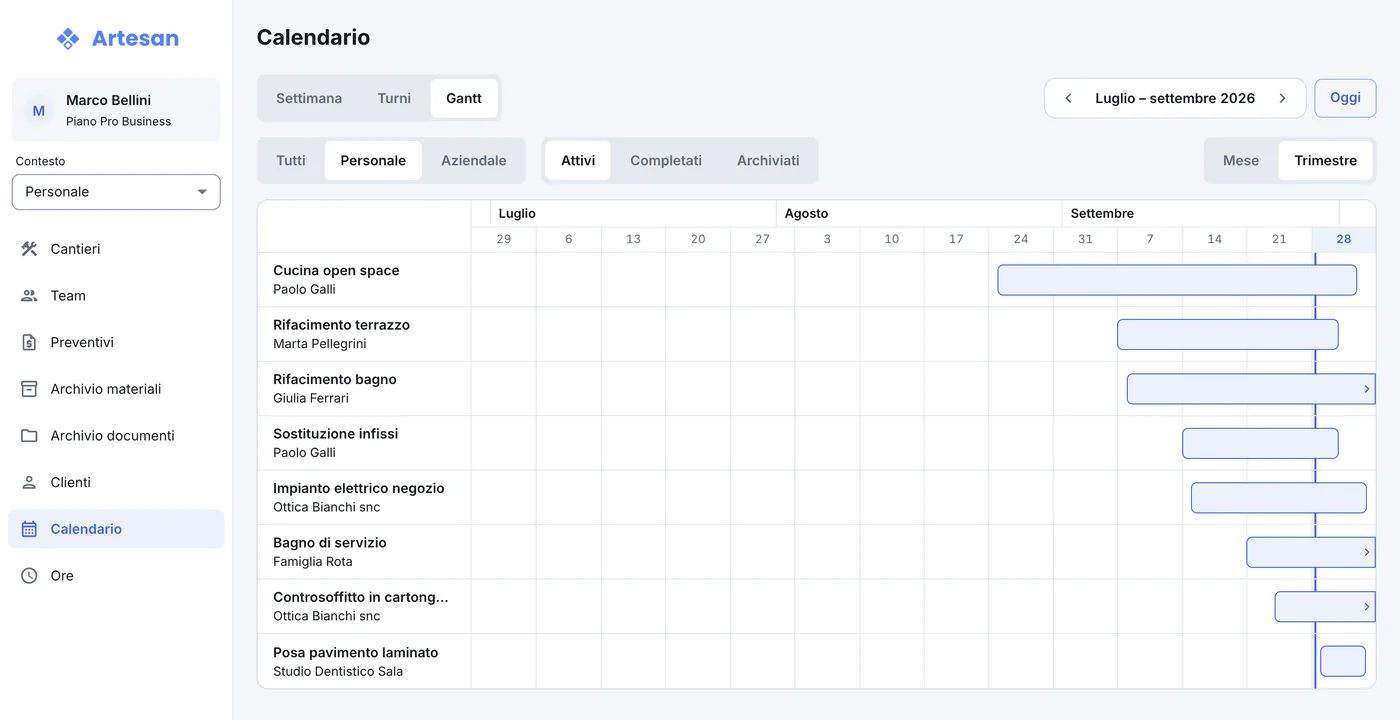Open the Contesto dropdown
This screenshot has height=720, width=1400.
[x=116, y=192]
